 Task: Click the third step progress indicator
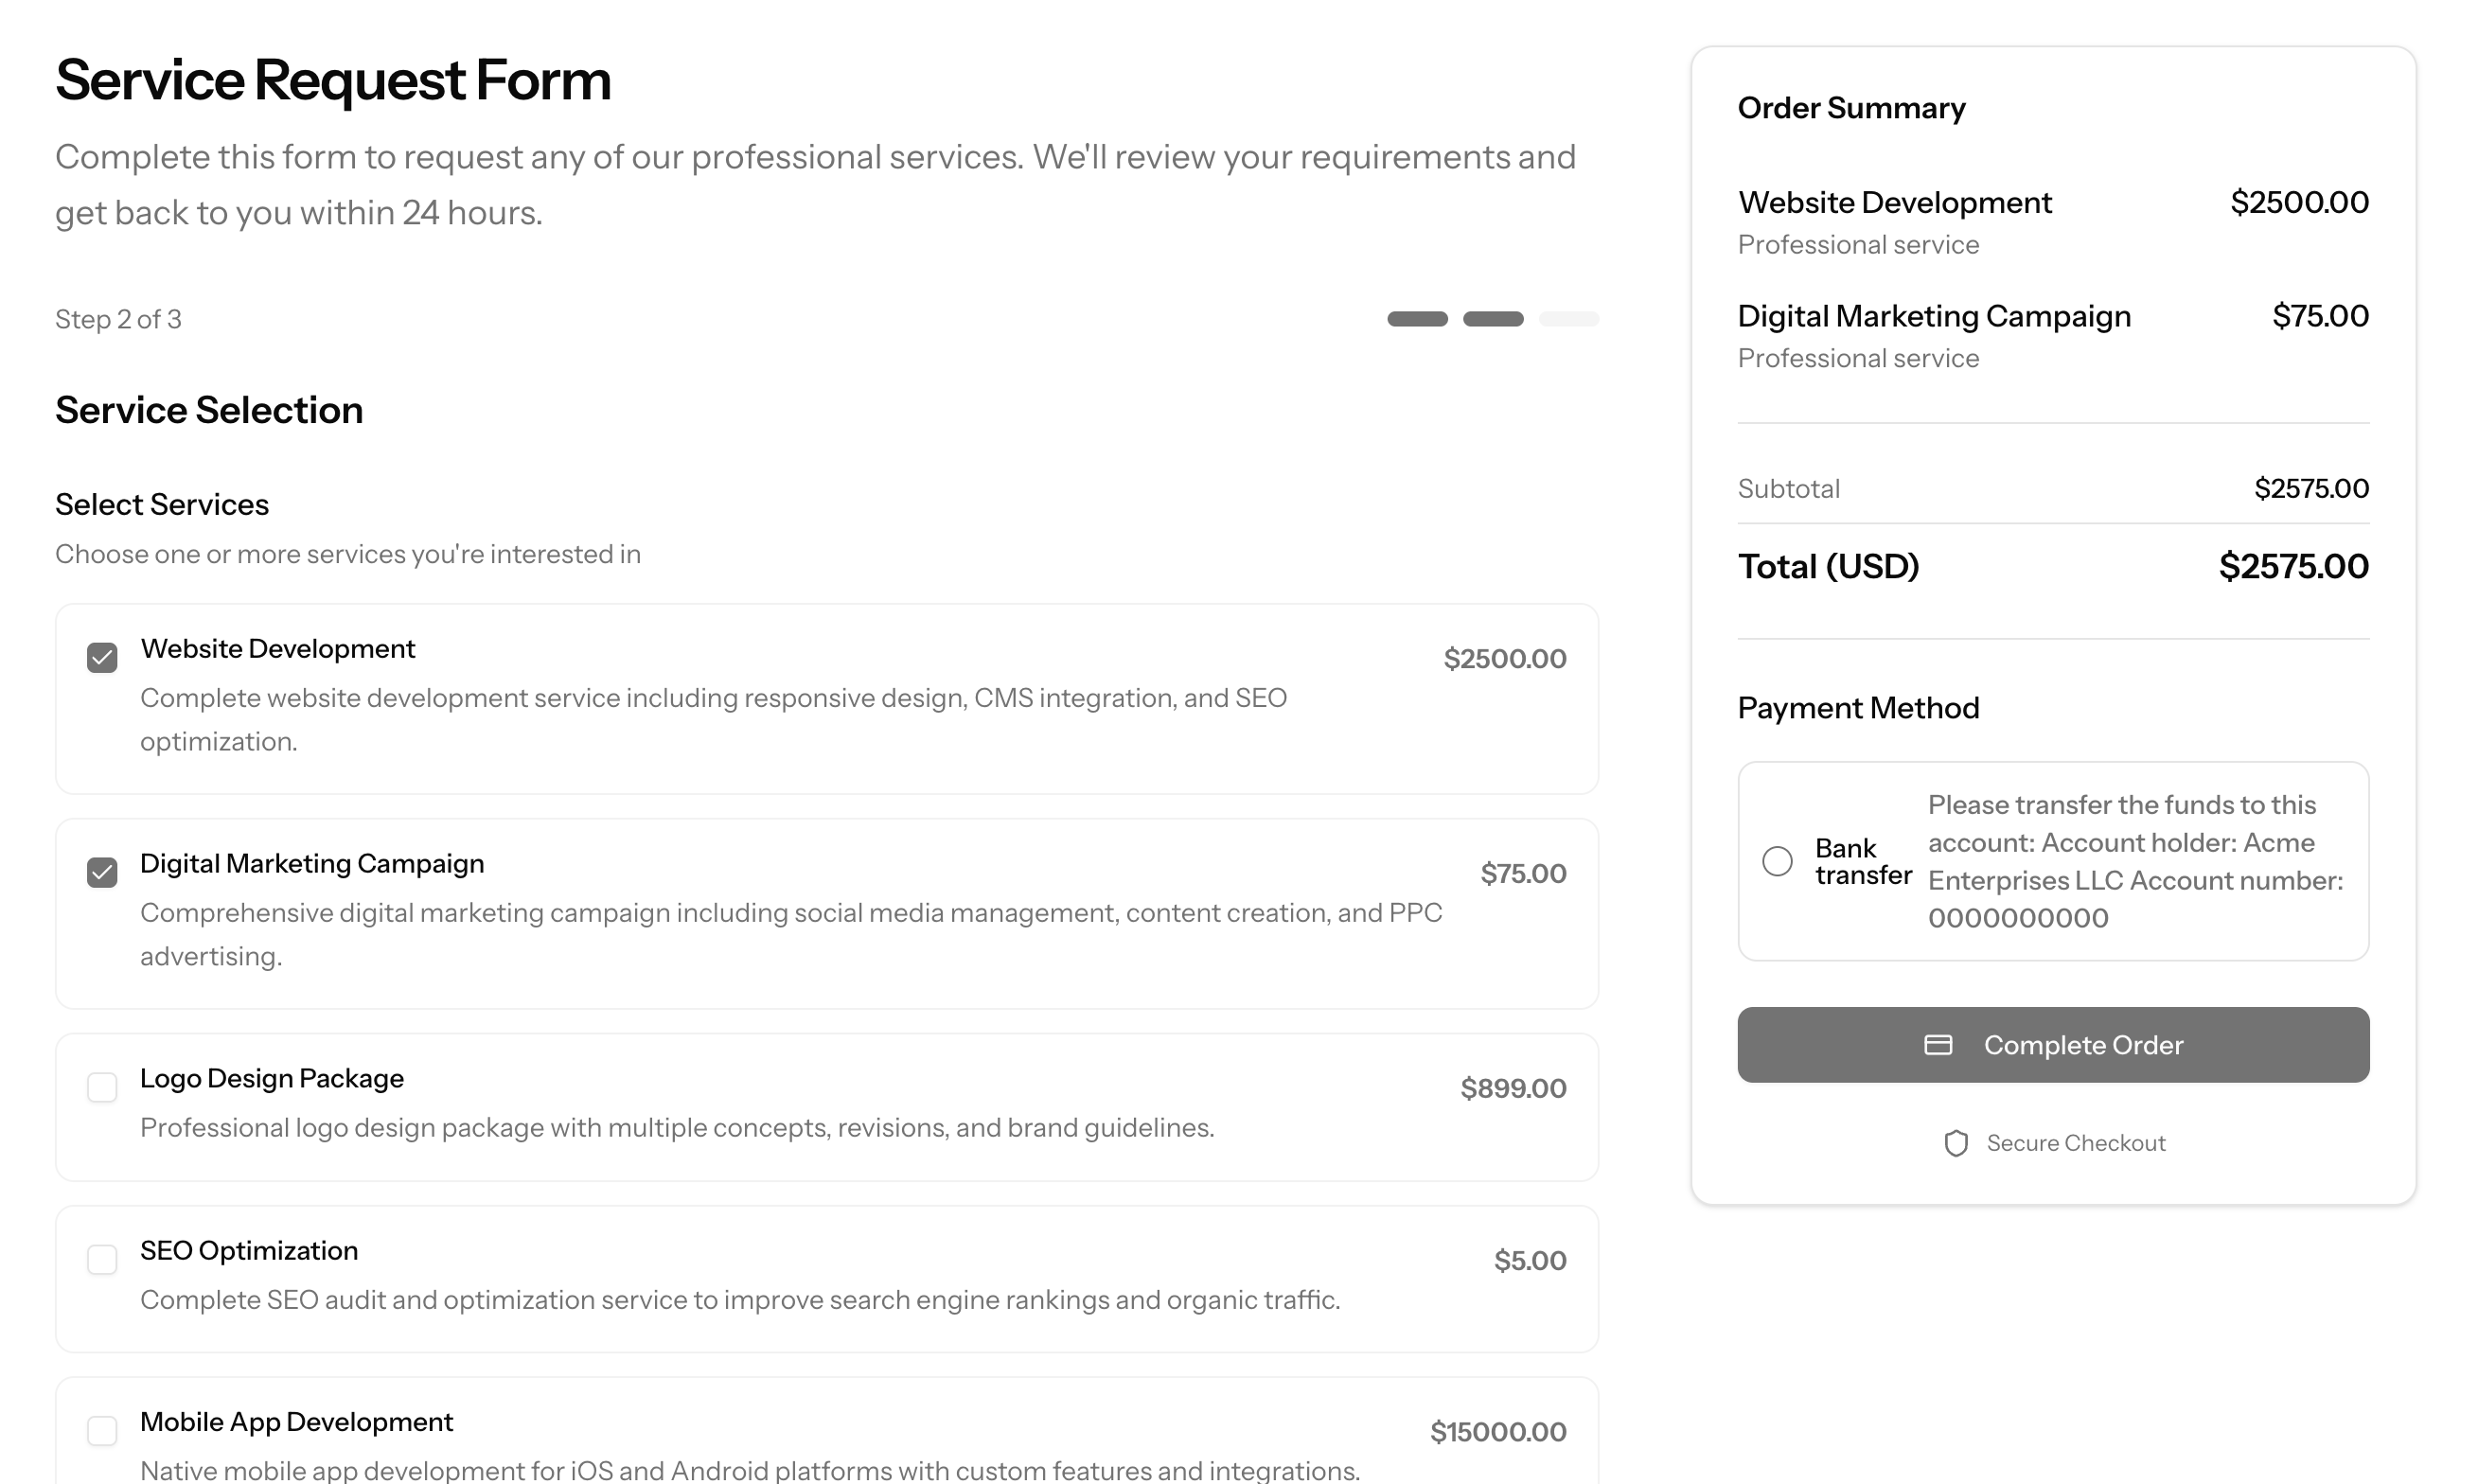click(x=1569, y=319)
